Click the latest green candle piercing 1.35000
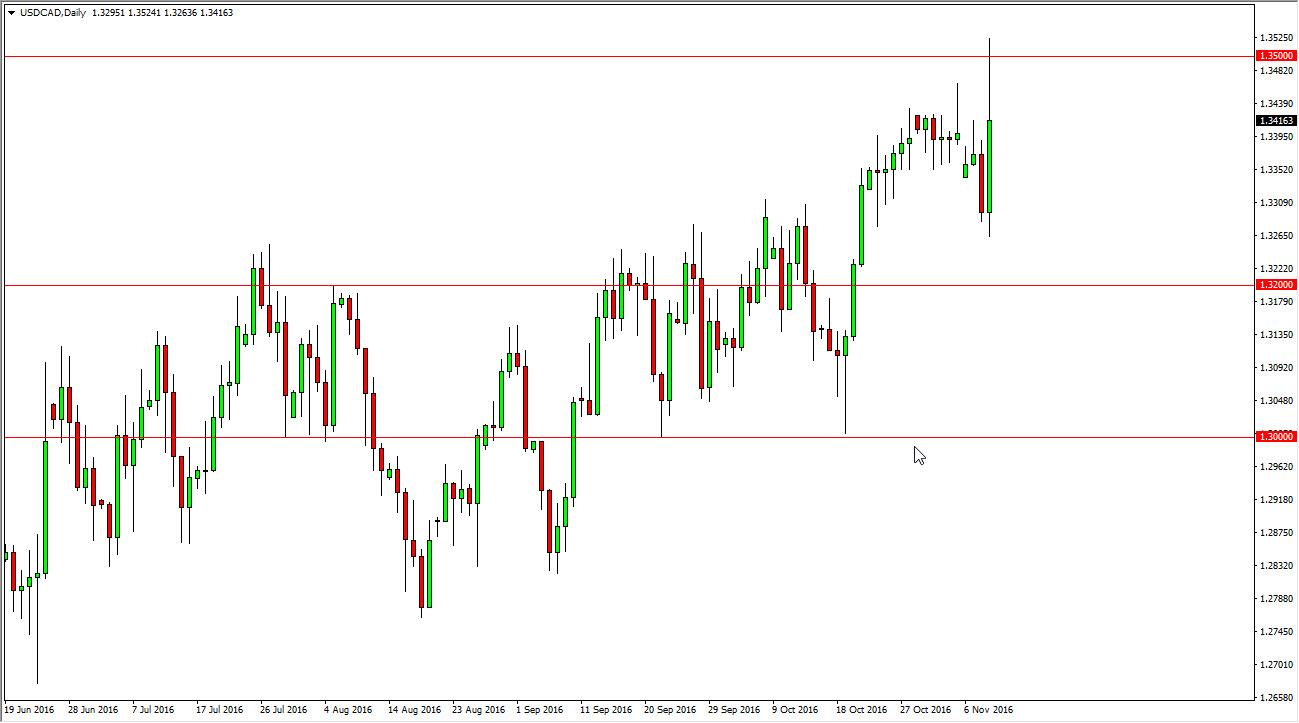 point(990,165)
